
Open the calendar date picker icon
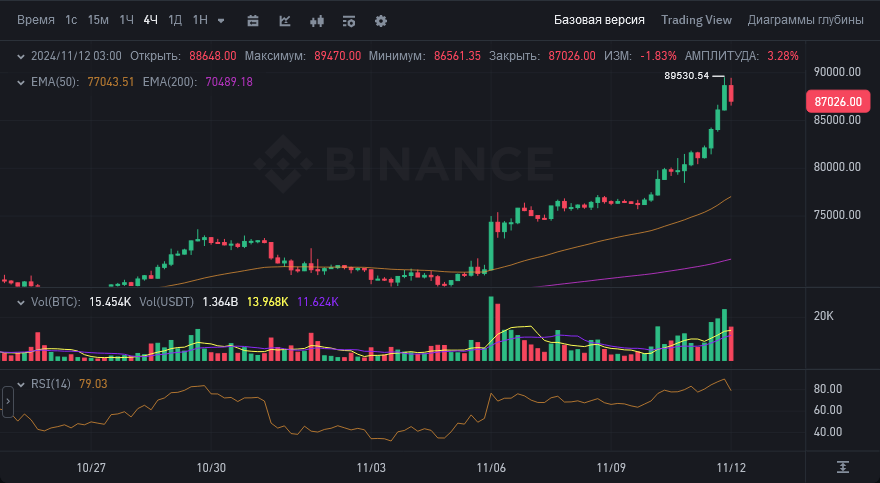[x=253, y=21]
